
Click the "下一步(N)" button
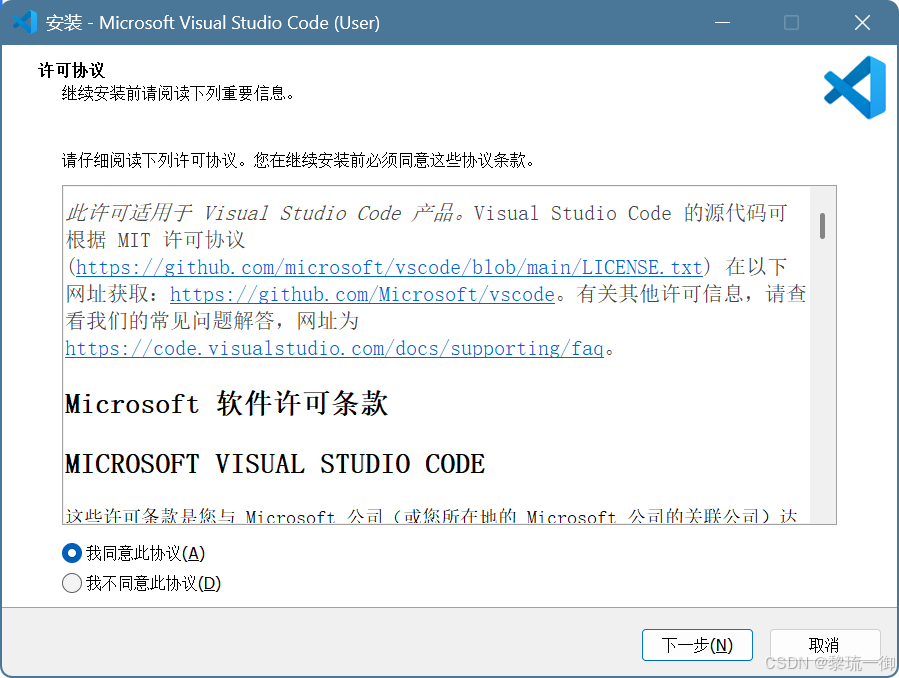point(697,645)
